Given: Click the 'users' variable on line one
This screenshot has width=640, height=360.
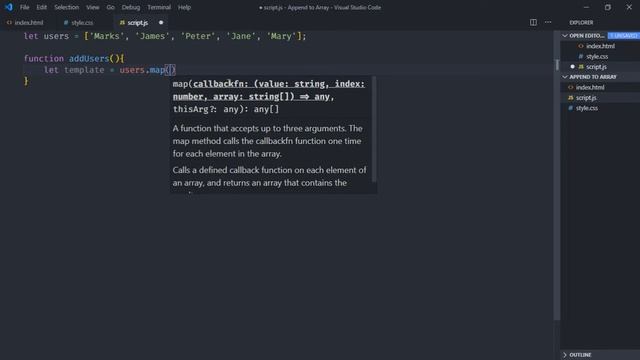Looking at the screenshot, I should coord(56,36).
